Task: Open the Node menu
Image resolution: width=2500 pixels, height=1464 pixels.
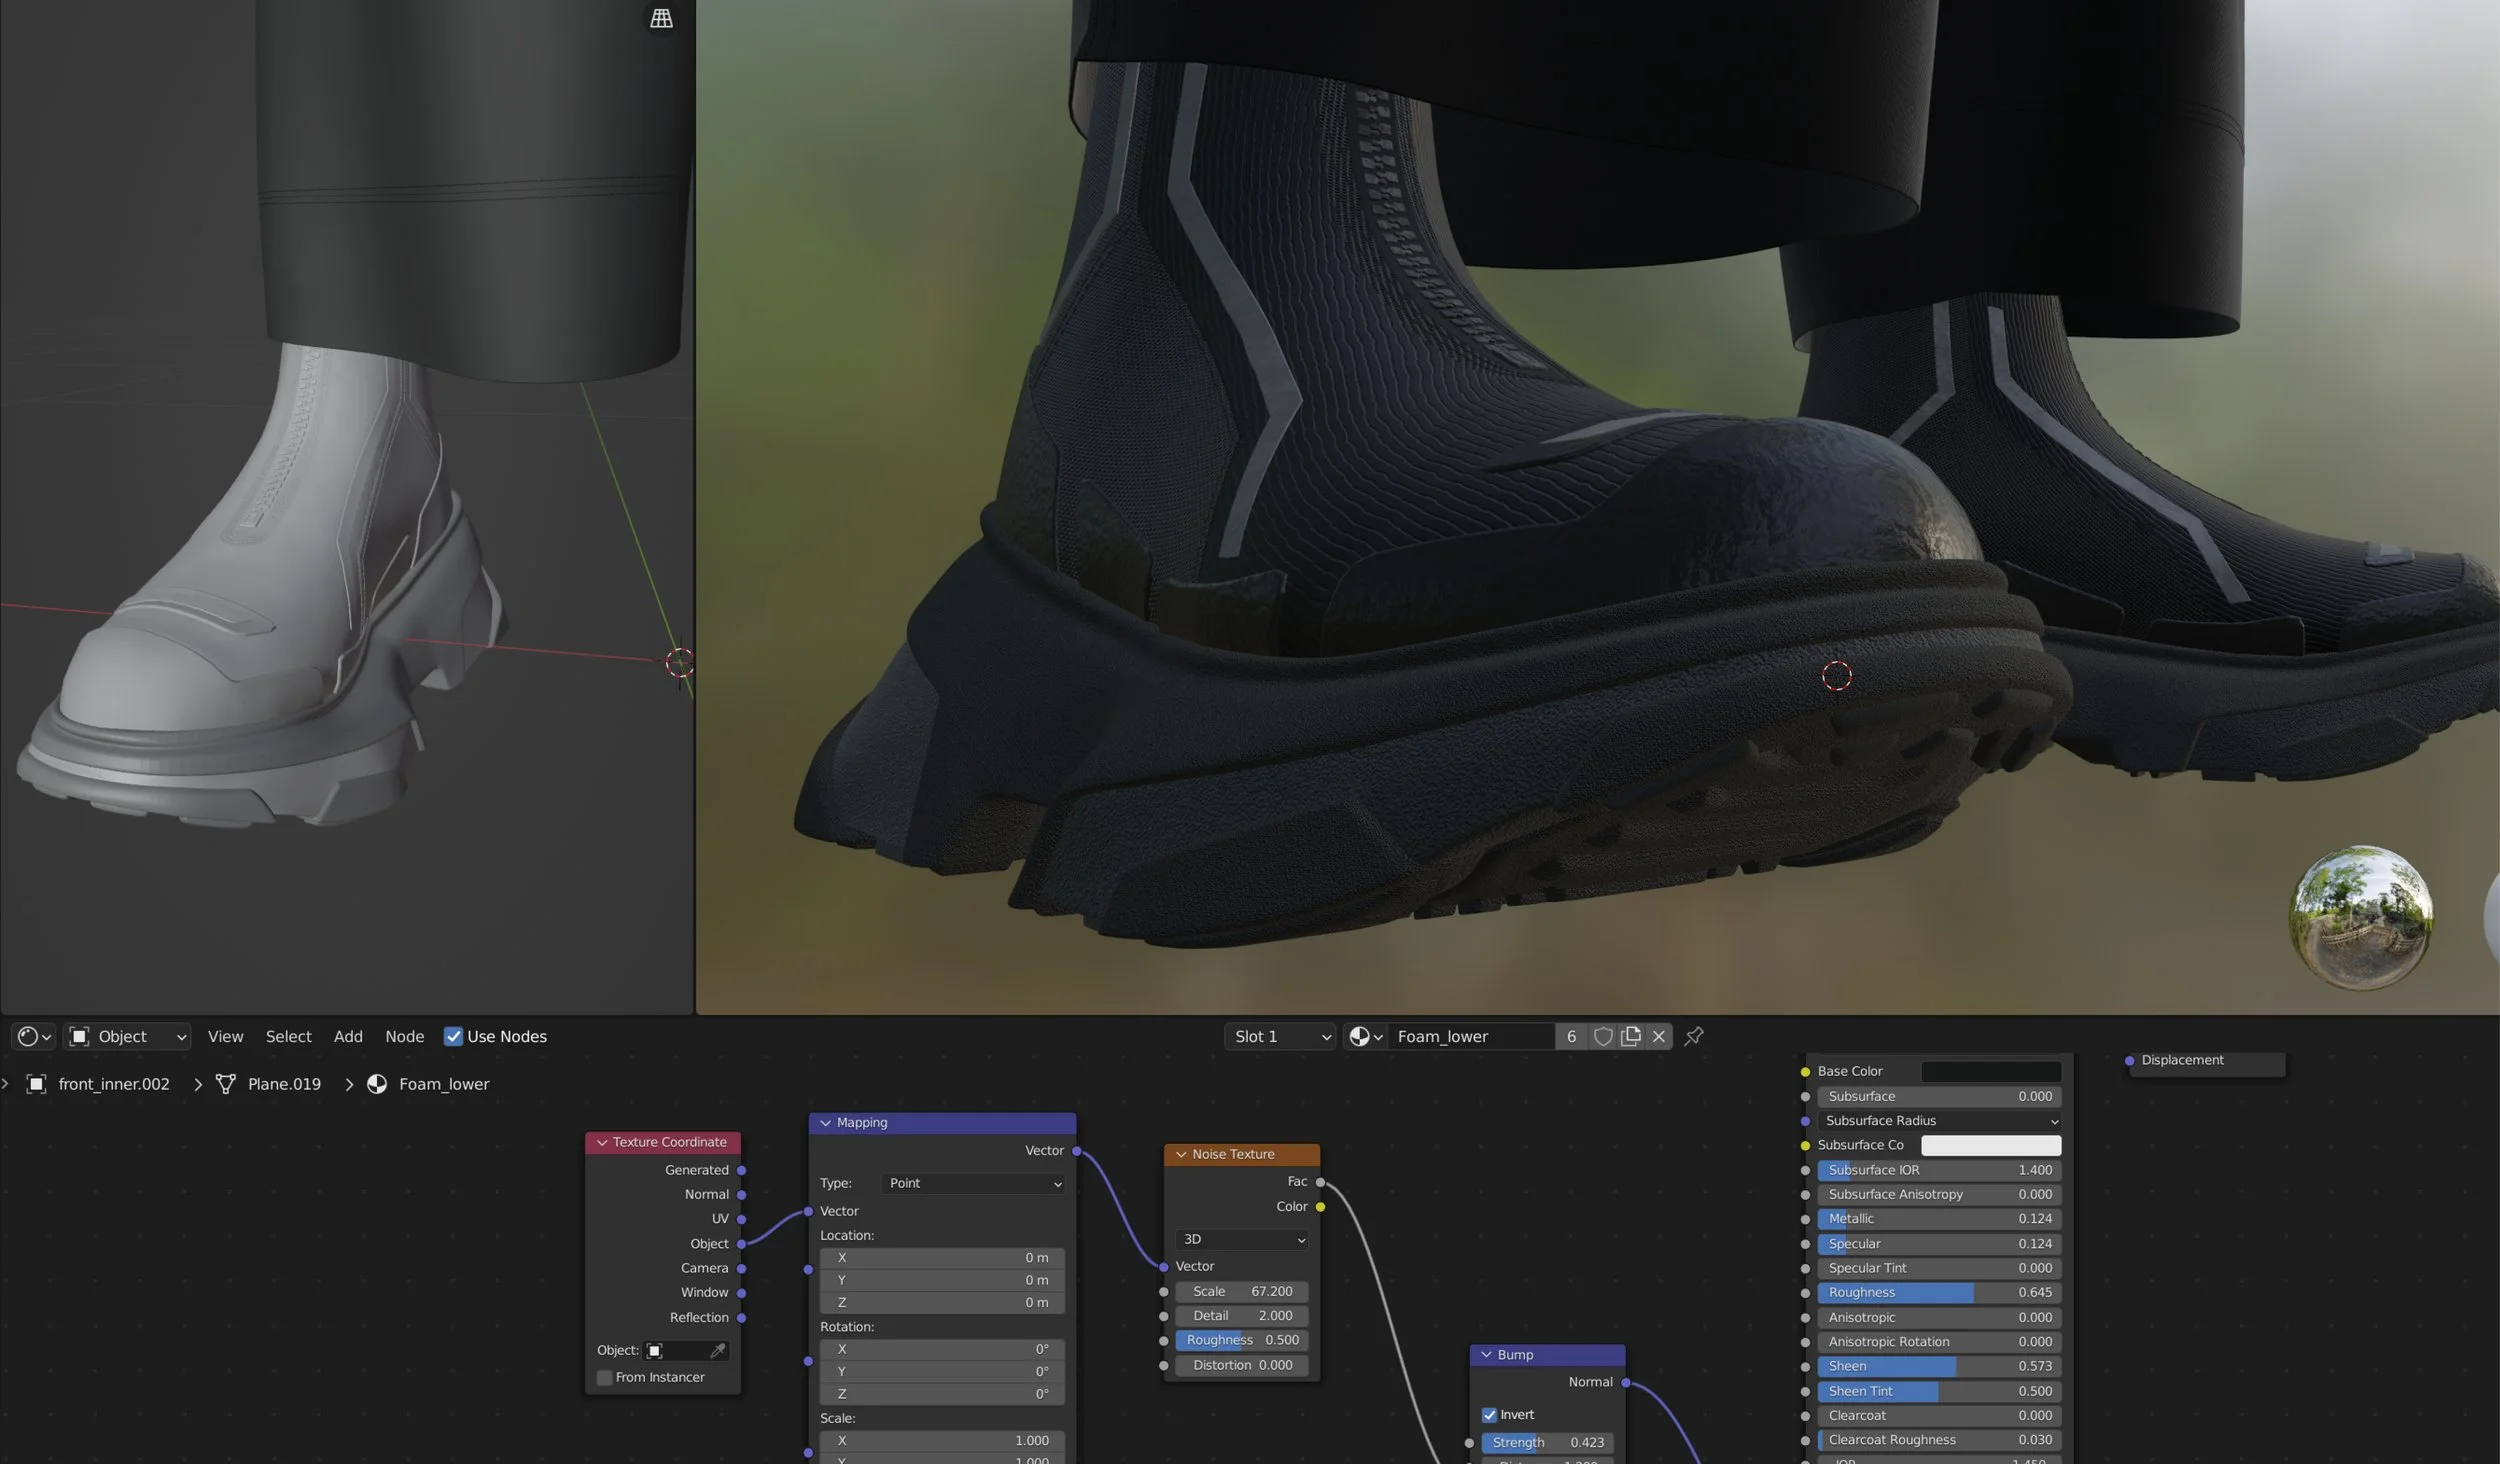Action: 404,1036
